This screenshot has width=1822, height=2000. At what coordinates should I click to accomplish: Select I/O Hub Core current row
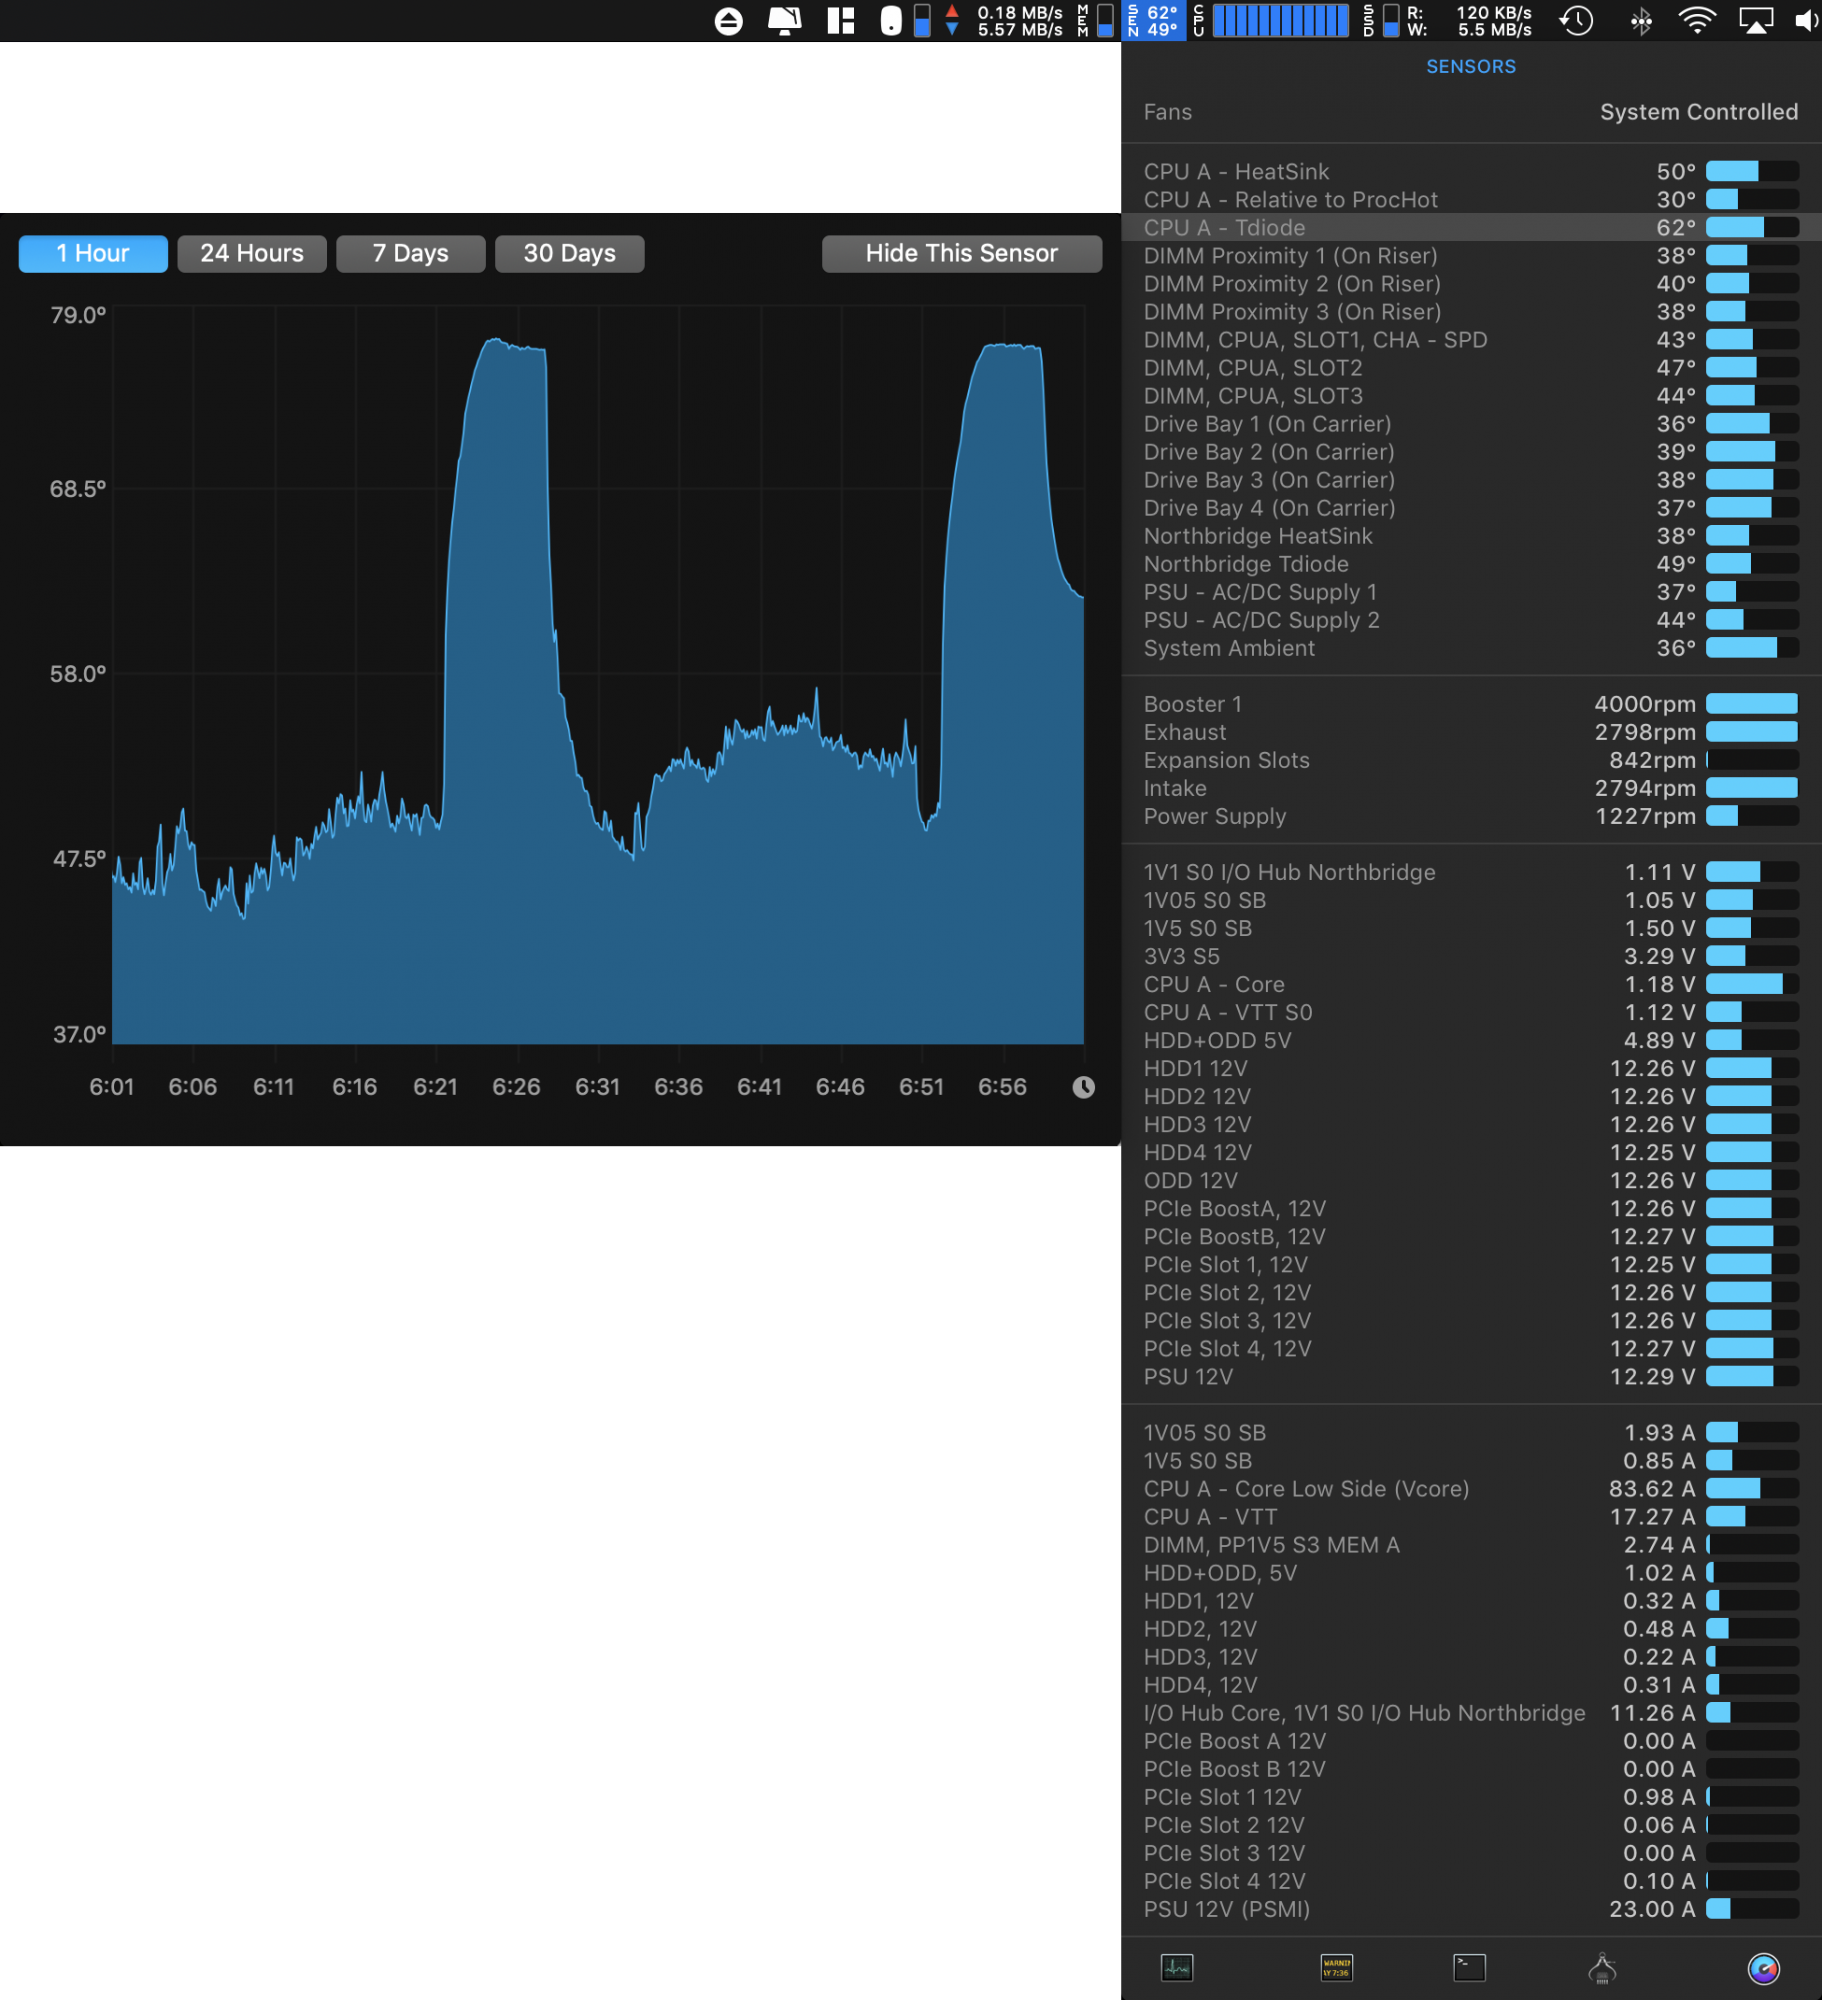[1471, 1712]
